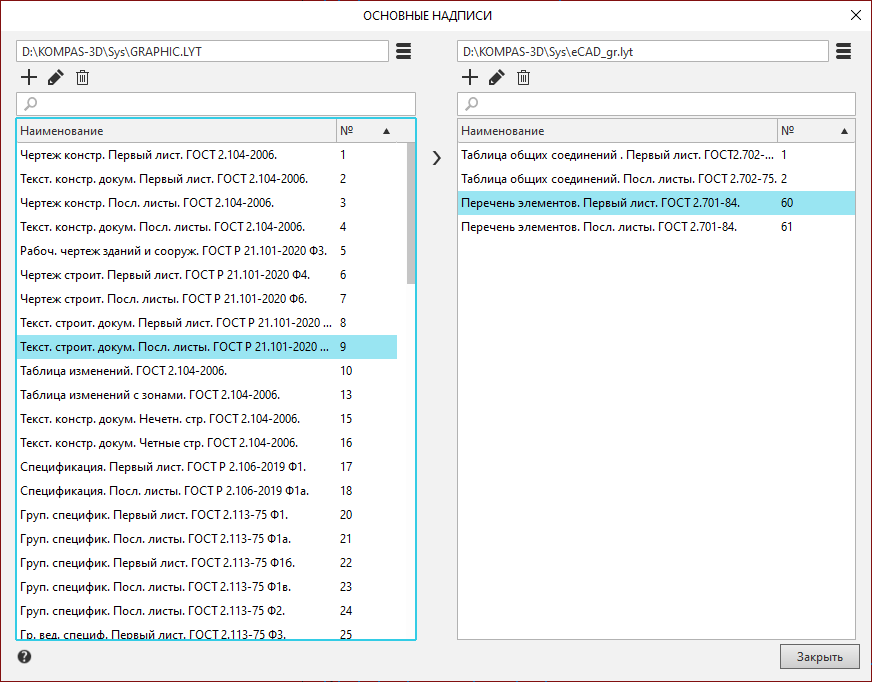Sort right list by № column arrow

tap(843, 131)
